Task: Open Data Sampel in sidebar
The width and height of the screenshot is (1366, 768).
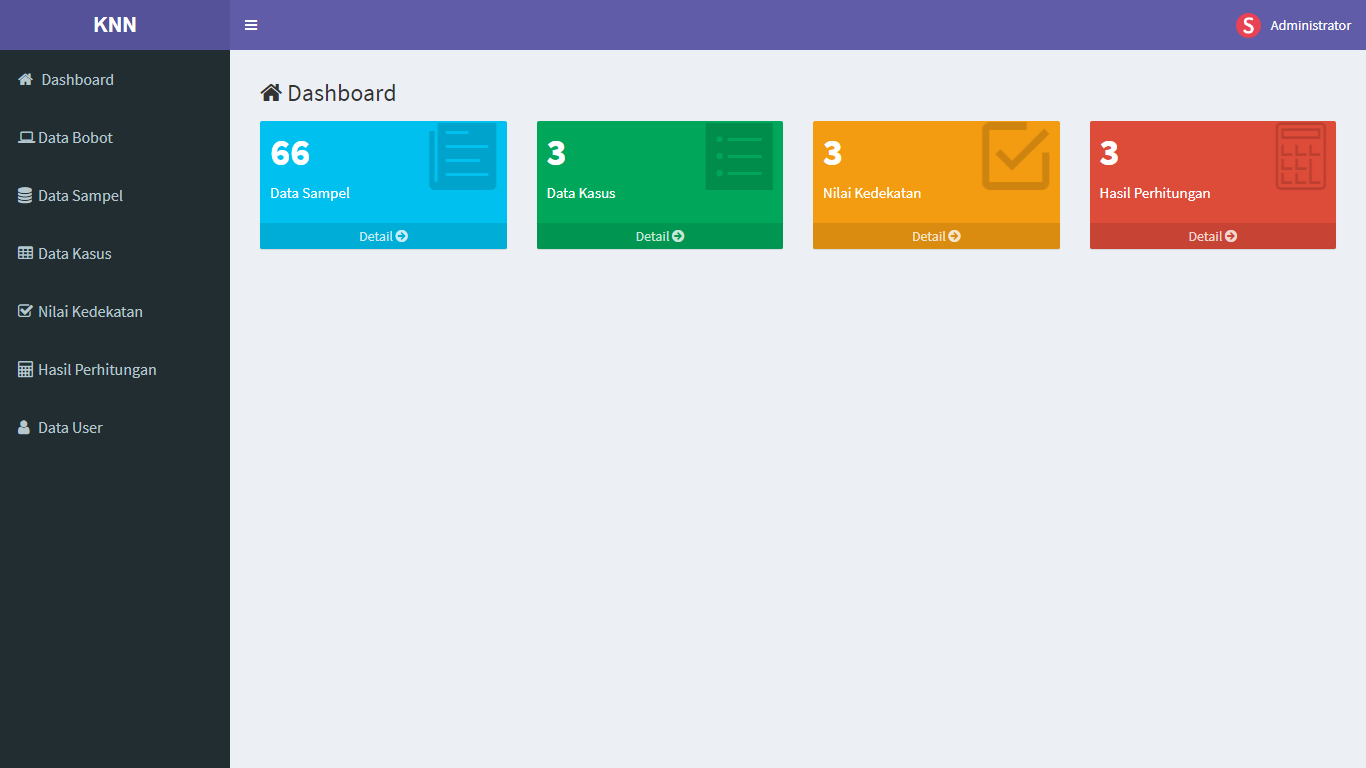Action: (80, 195)
